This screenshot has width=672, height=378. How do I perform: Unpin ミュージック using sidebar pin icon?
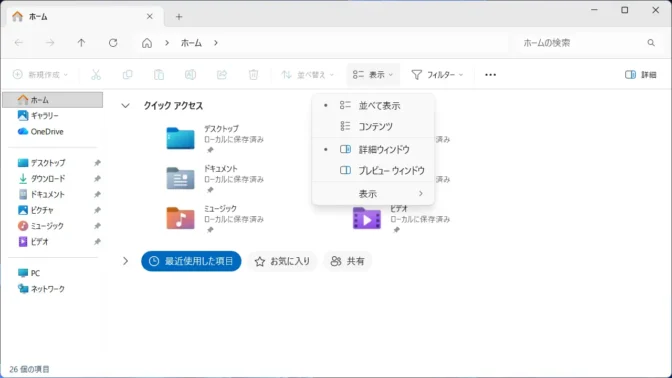click(x=97, y=226)
